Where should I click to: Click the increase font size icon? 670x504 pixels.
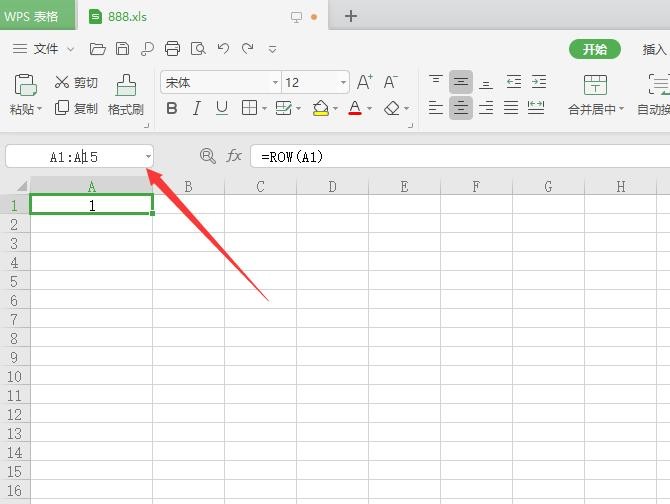364,83
